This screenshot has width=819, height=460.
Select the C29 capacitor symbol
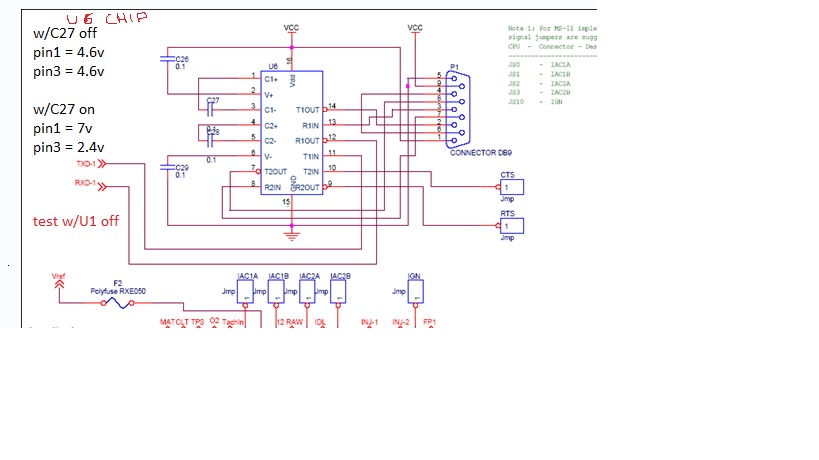coord(167,167)
